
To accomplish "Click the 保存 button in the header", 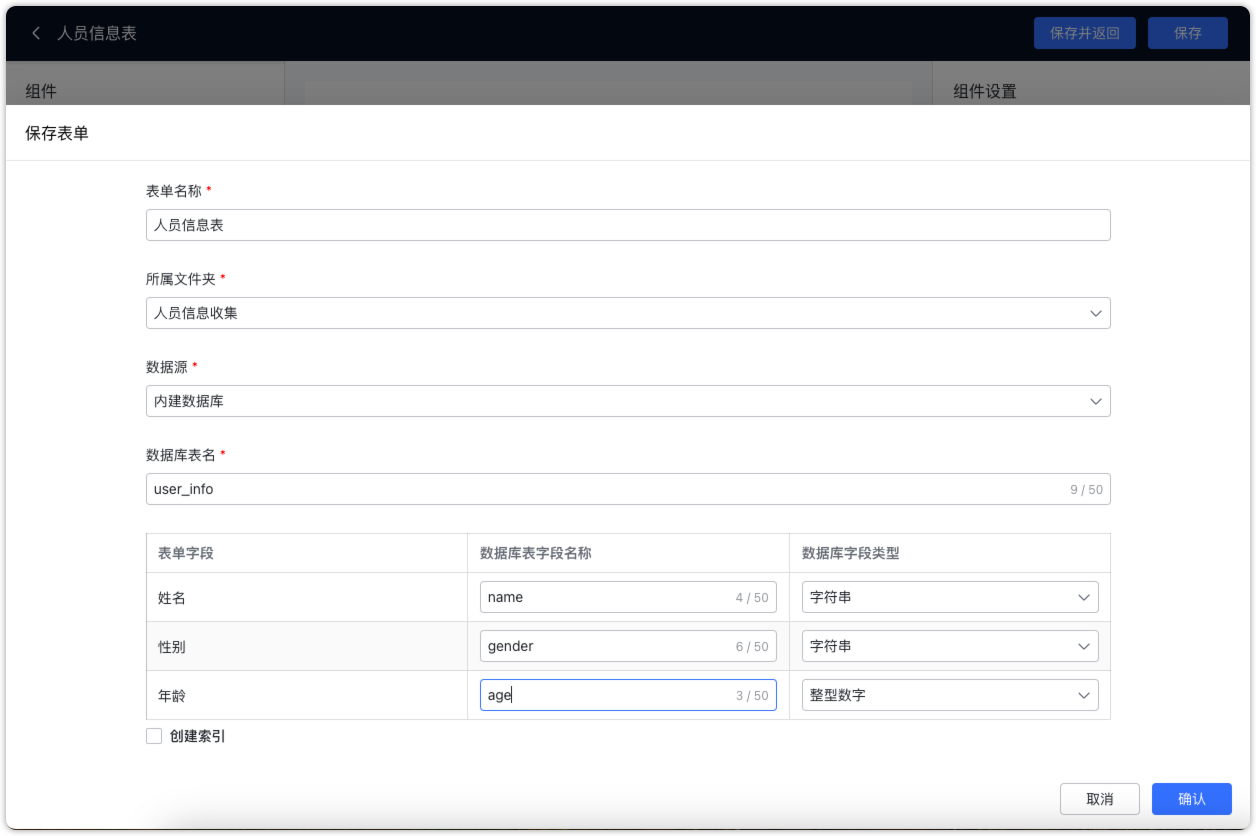I will point(1187,32).
